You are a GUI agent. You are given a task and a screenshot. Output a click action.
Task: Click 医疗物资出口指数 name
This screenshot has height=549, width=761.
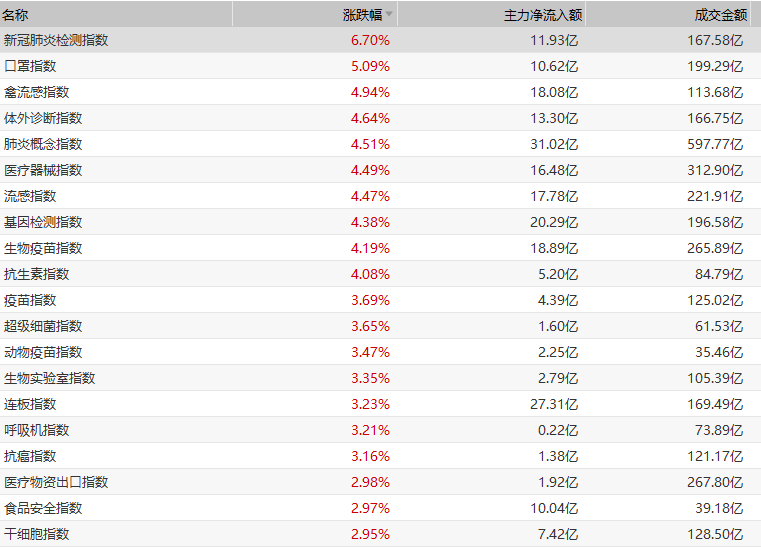[55, 483]
